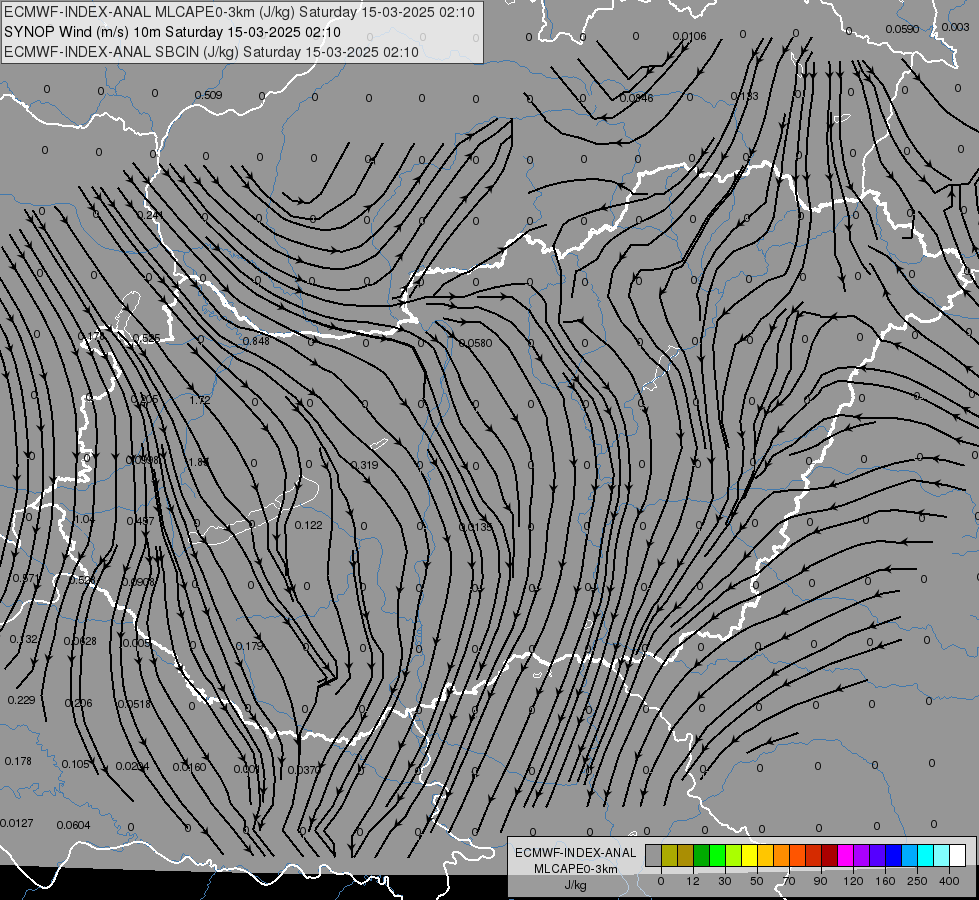
Task: Click the 0.319 grid value
Action: tap(365, 465)
